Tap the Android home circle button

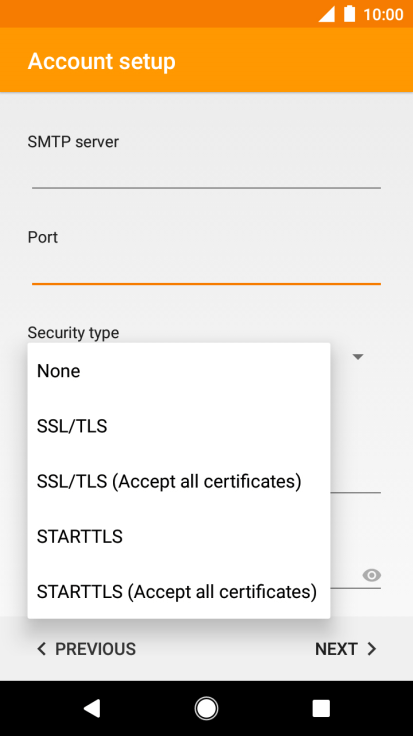206,708
